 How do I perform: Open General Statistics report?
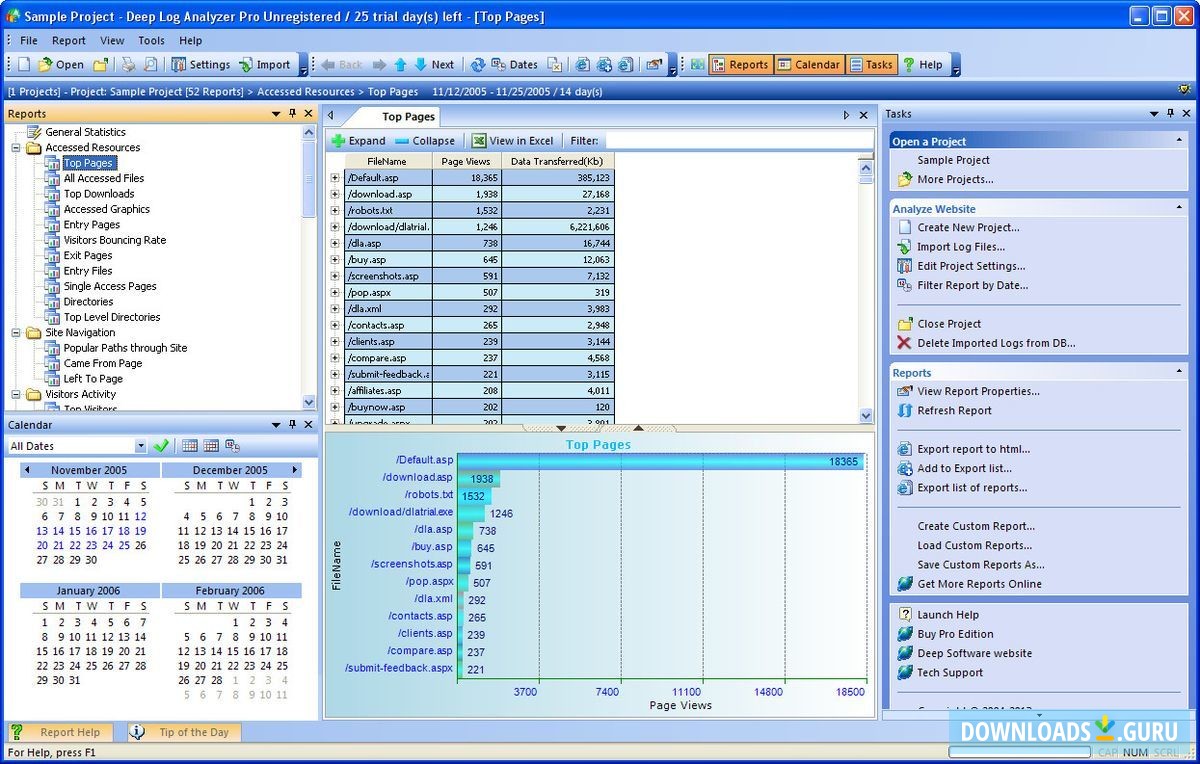pyautogui.click(x=85, y=132)
